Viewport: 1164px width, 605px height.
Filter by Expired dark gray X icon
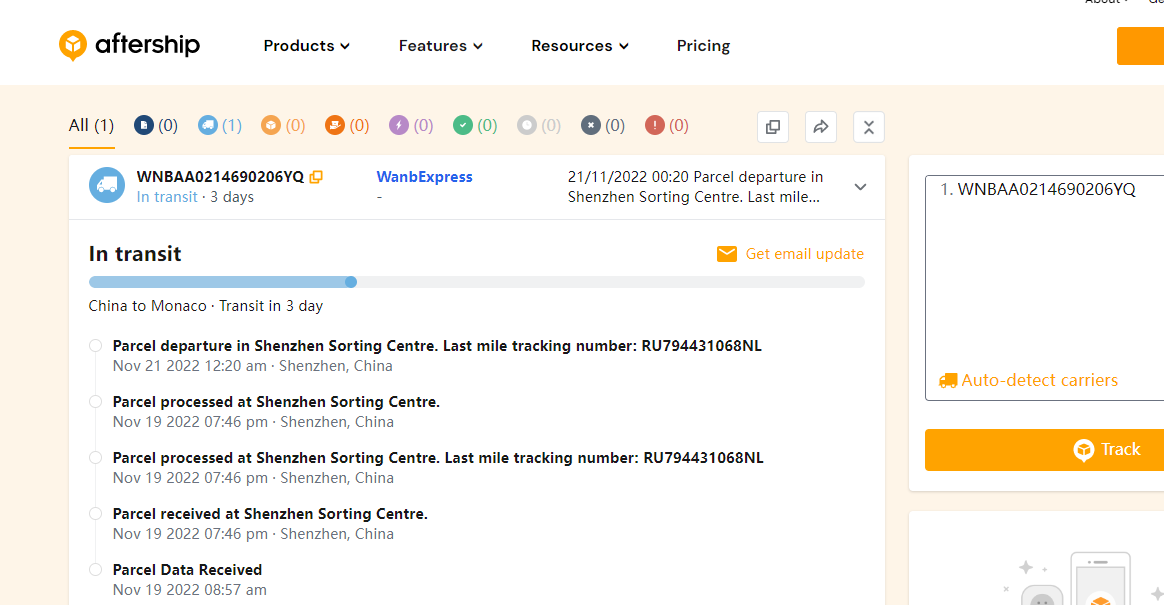click(591, 125)
